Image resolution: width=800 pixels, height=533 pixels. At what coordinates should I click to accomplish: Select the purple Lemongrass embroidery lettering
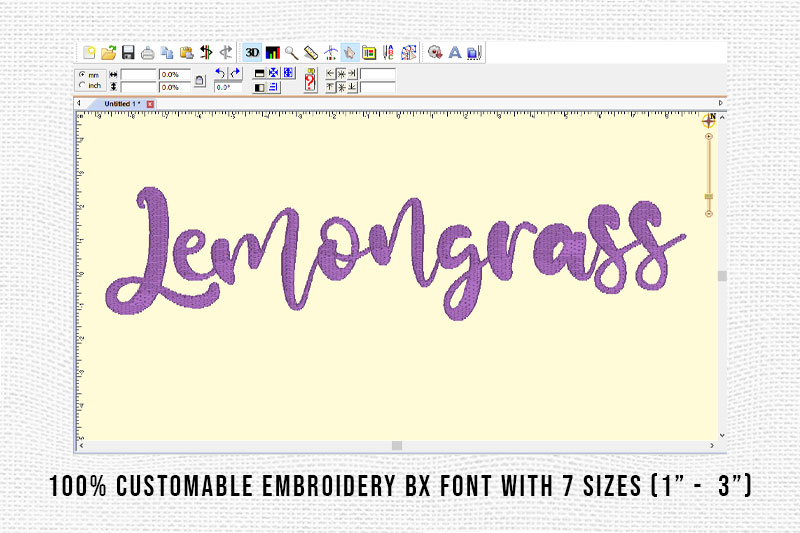395,253
